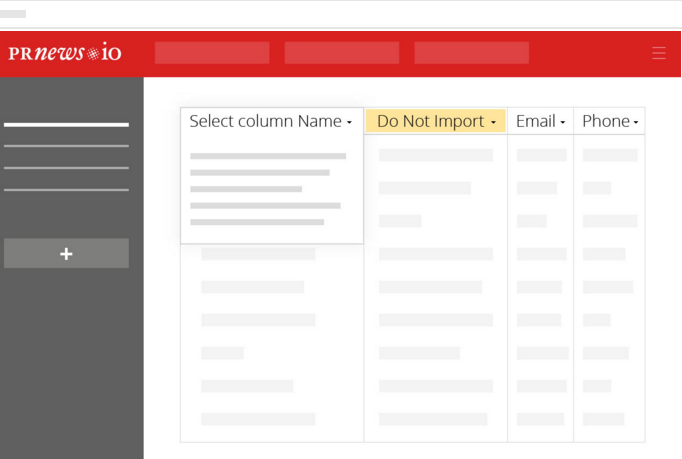The height and width of the screenshot is (459, 682).
Task: Open the hamburger menu icon
Action: click(659, 53)
